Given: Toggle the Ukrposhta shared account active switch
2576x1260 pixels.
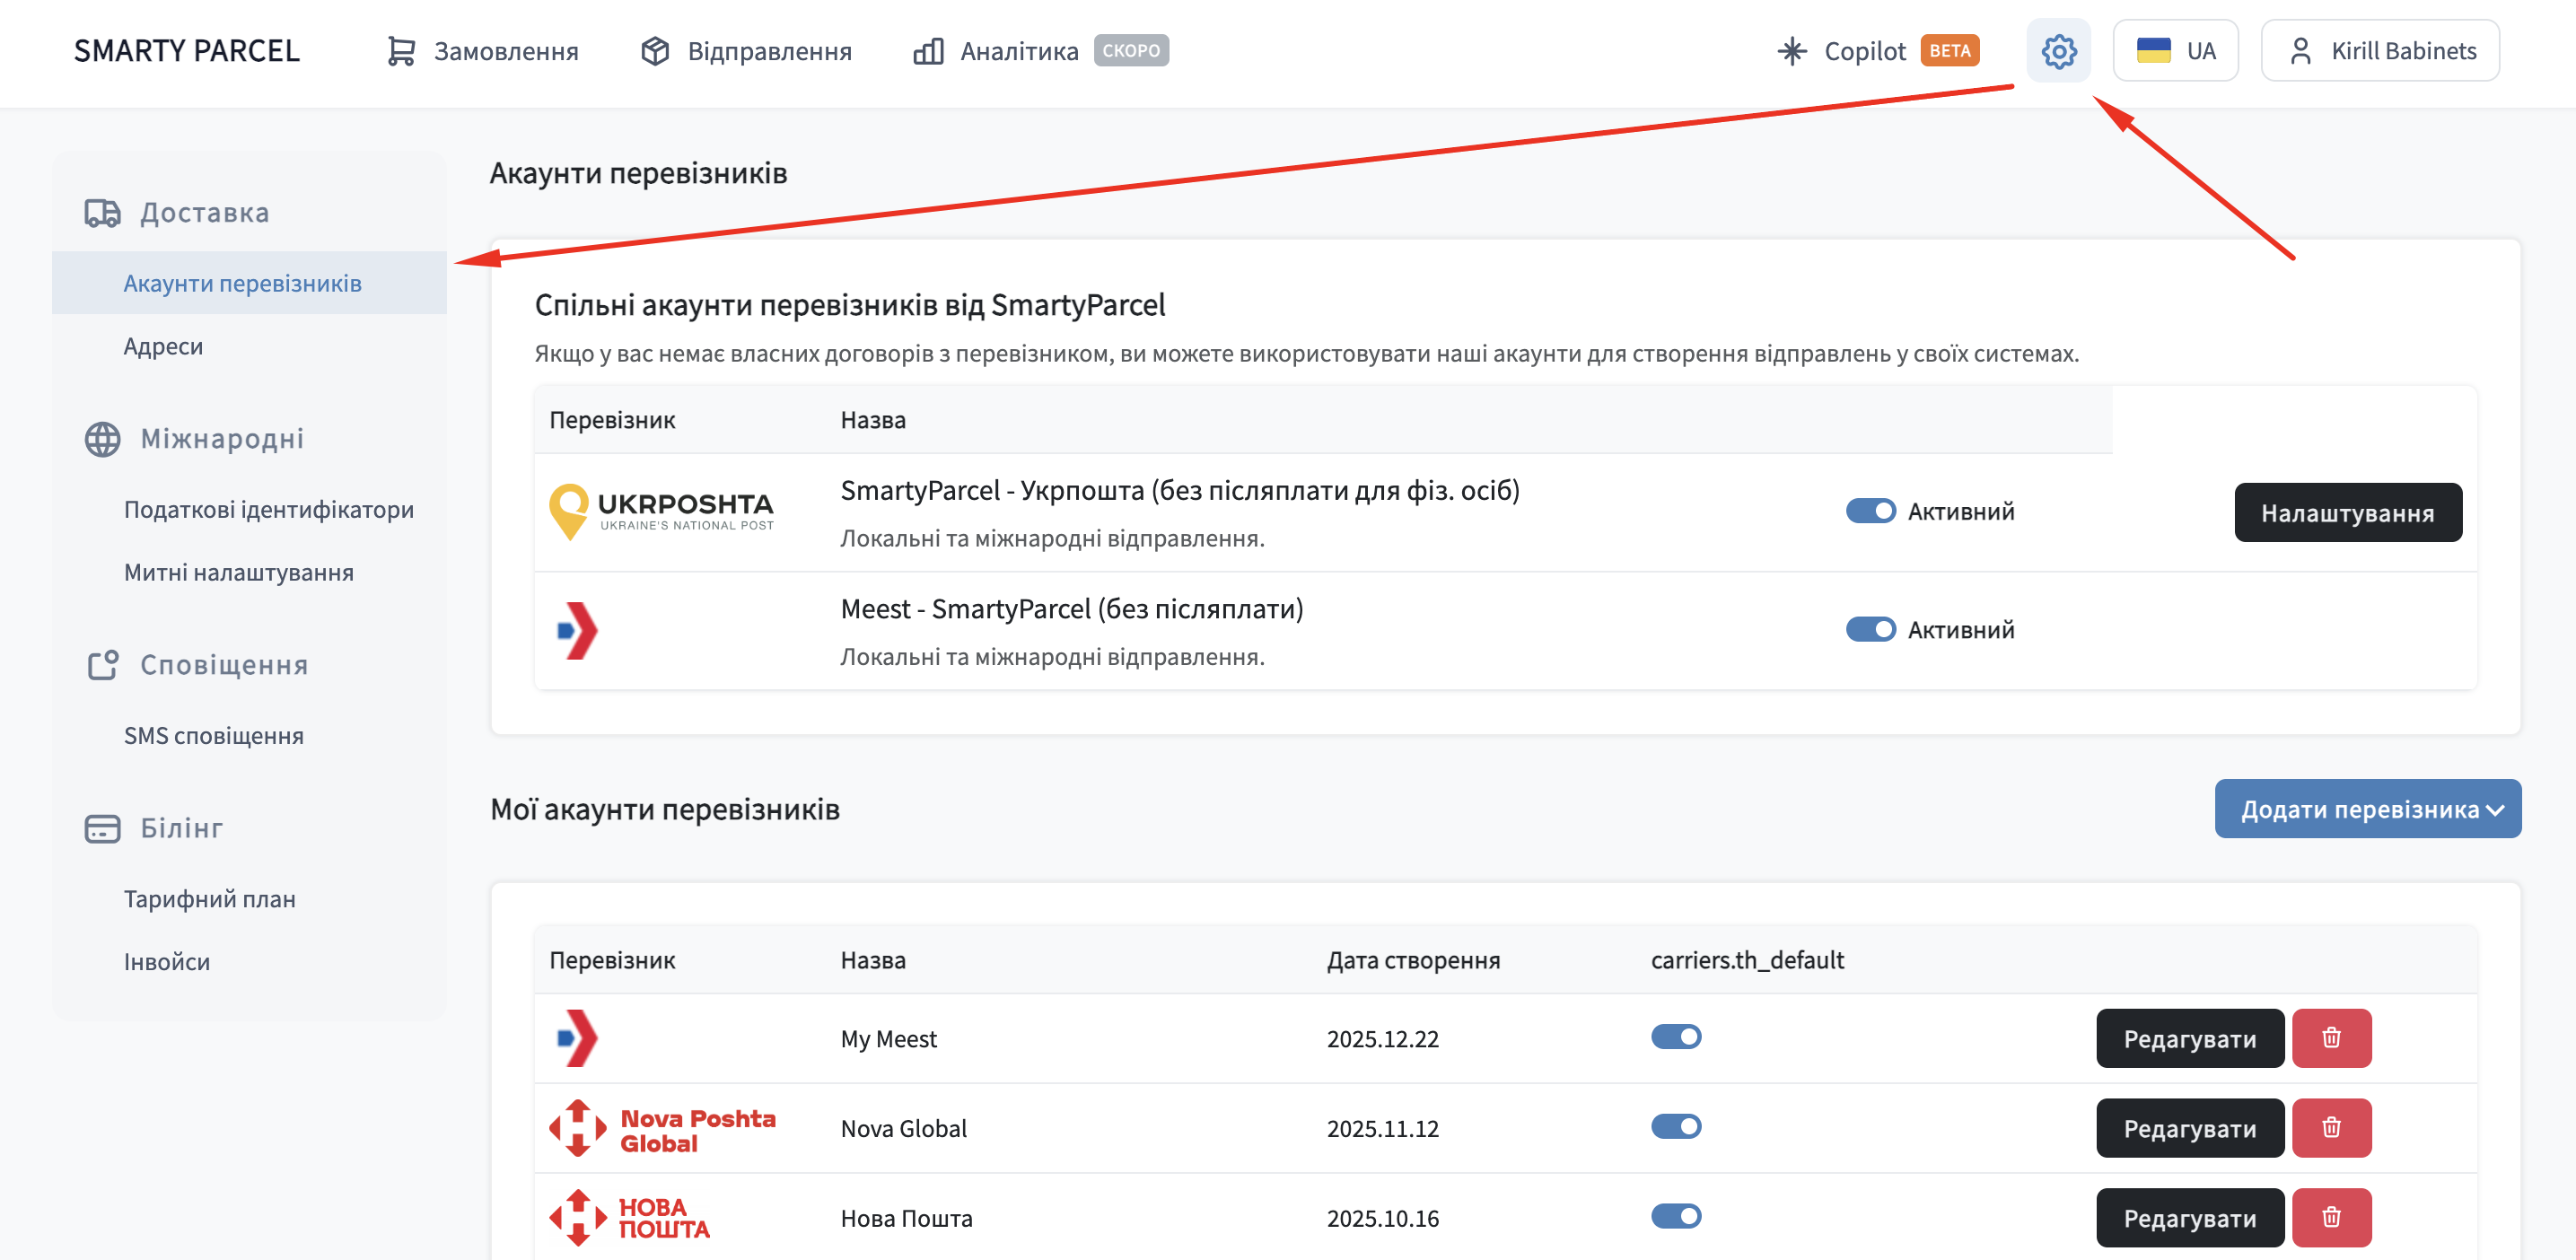Looking at the screenshot, I should point(1870,511).
